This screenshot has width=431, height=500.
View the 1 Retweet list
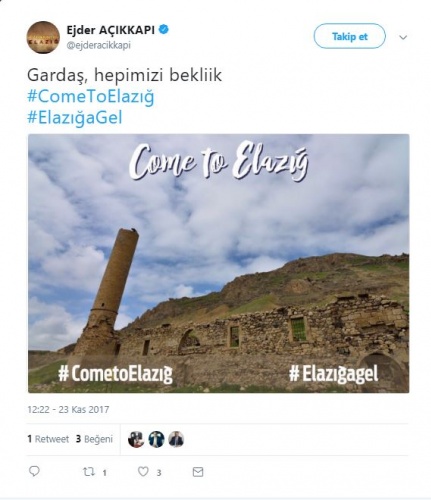pyautogui.click(x=48, y=439)
